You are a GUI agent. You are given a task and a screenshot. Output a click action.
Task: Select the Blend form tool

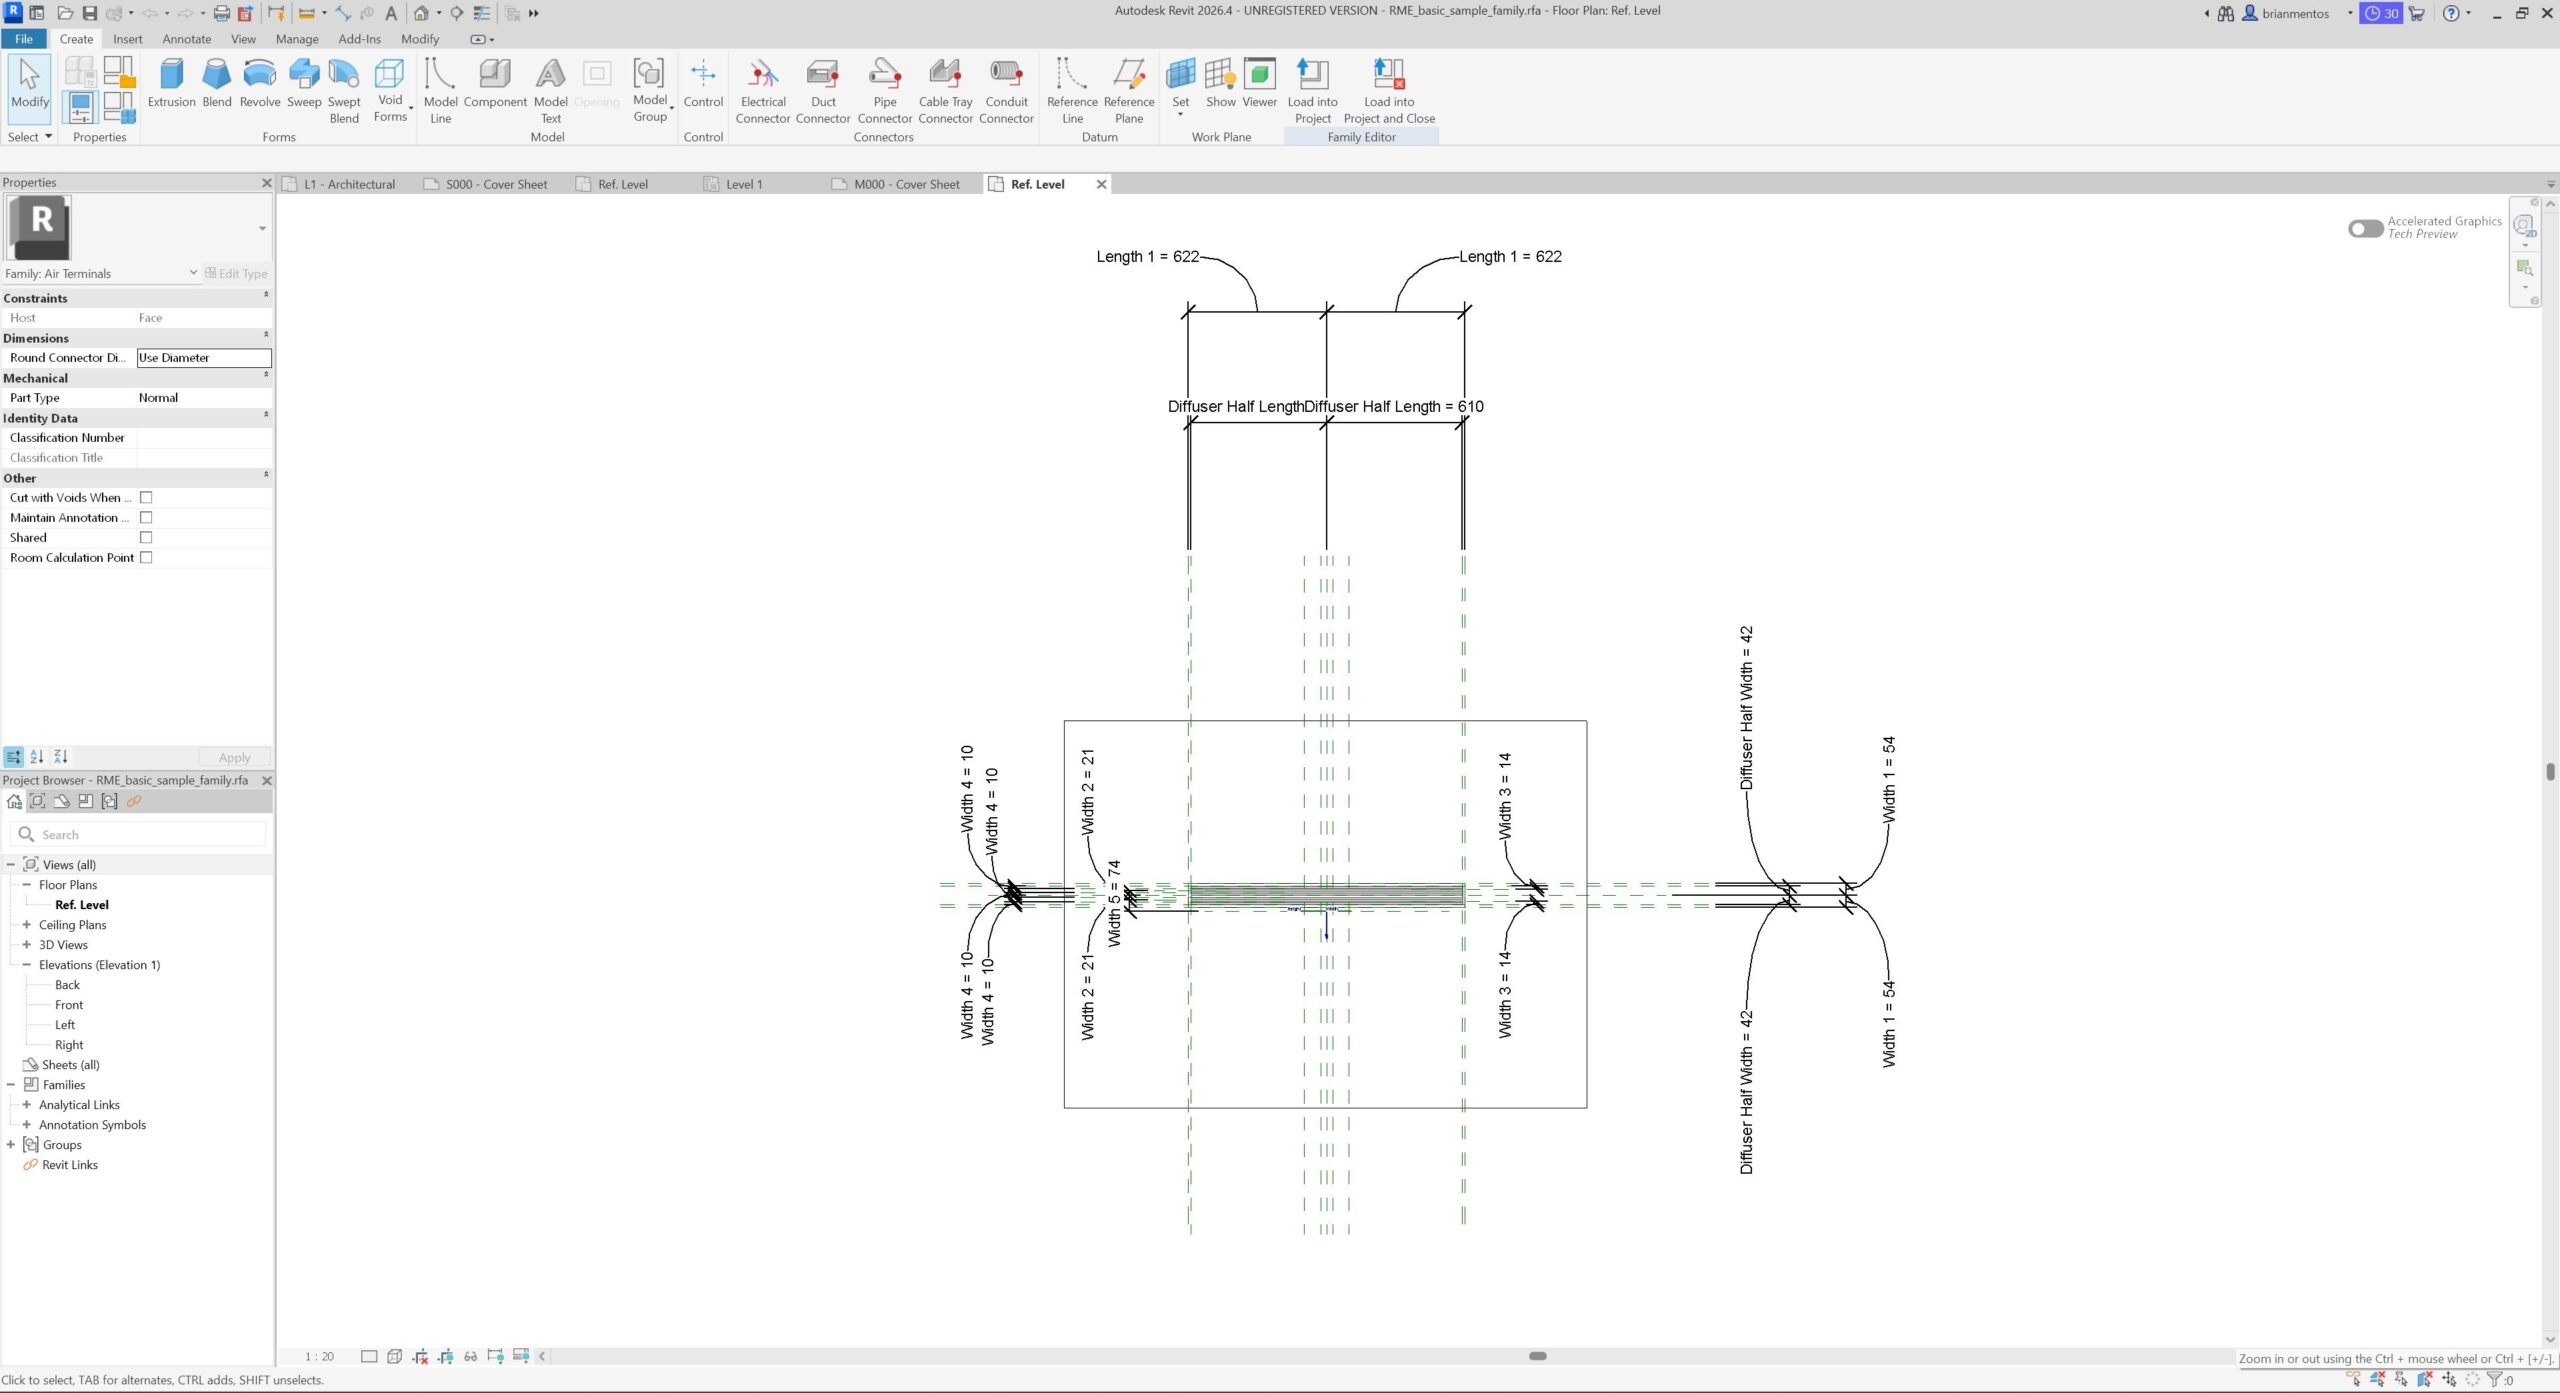coord(216,83)
